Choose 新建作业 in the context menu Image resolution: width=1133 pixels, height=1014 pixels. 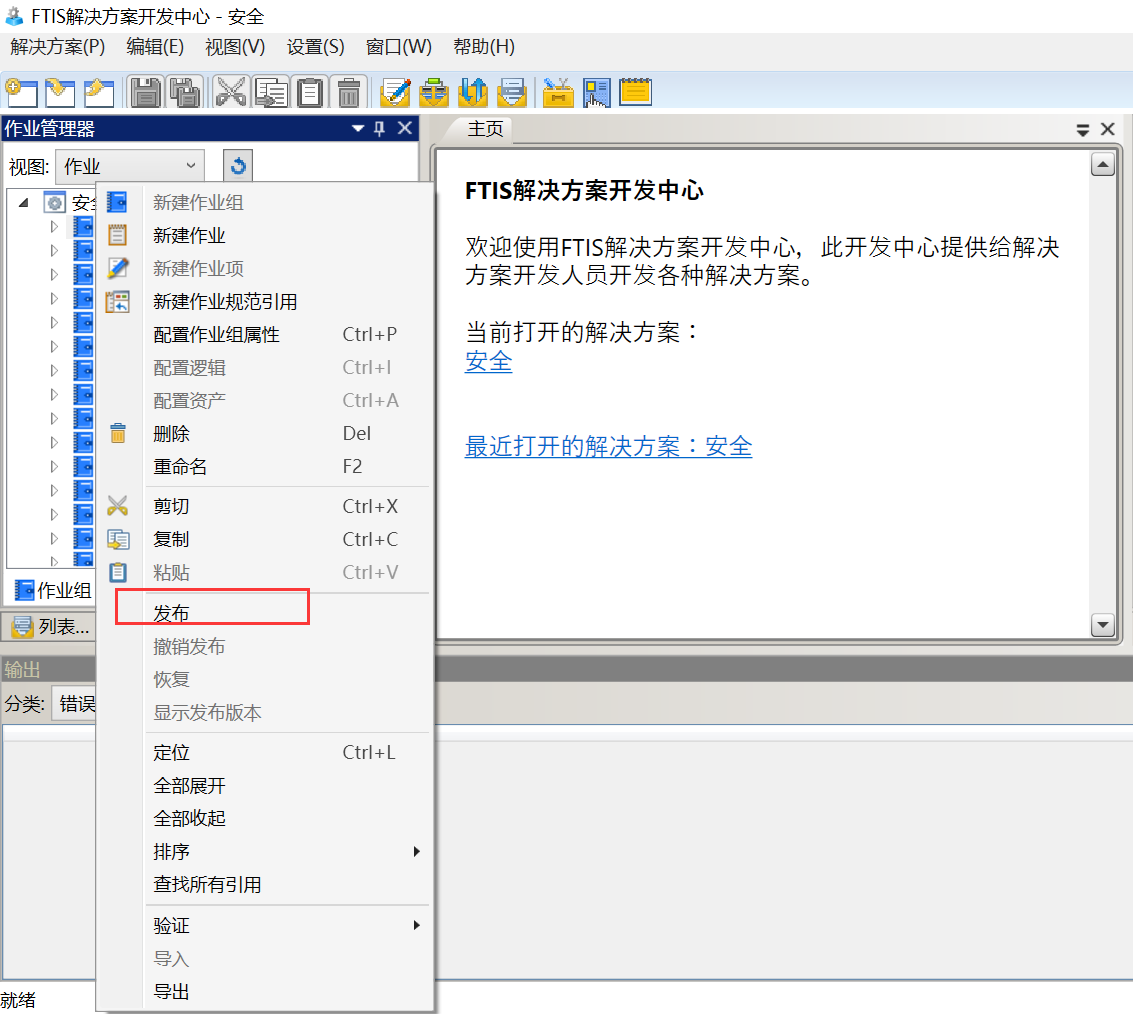tap(189, 236)
